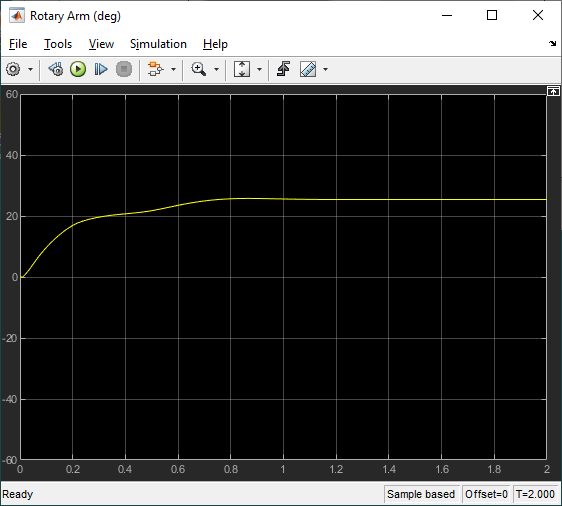562x506 pixels.
Task: Open the Configuration Properties gear icon
Action: [13, 69]
